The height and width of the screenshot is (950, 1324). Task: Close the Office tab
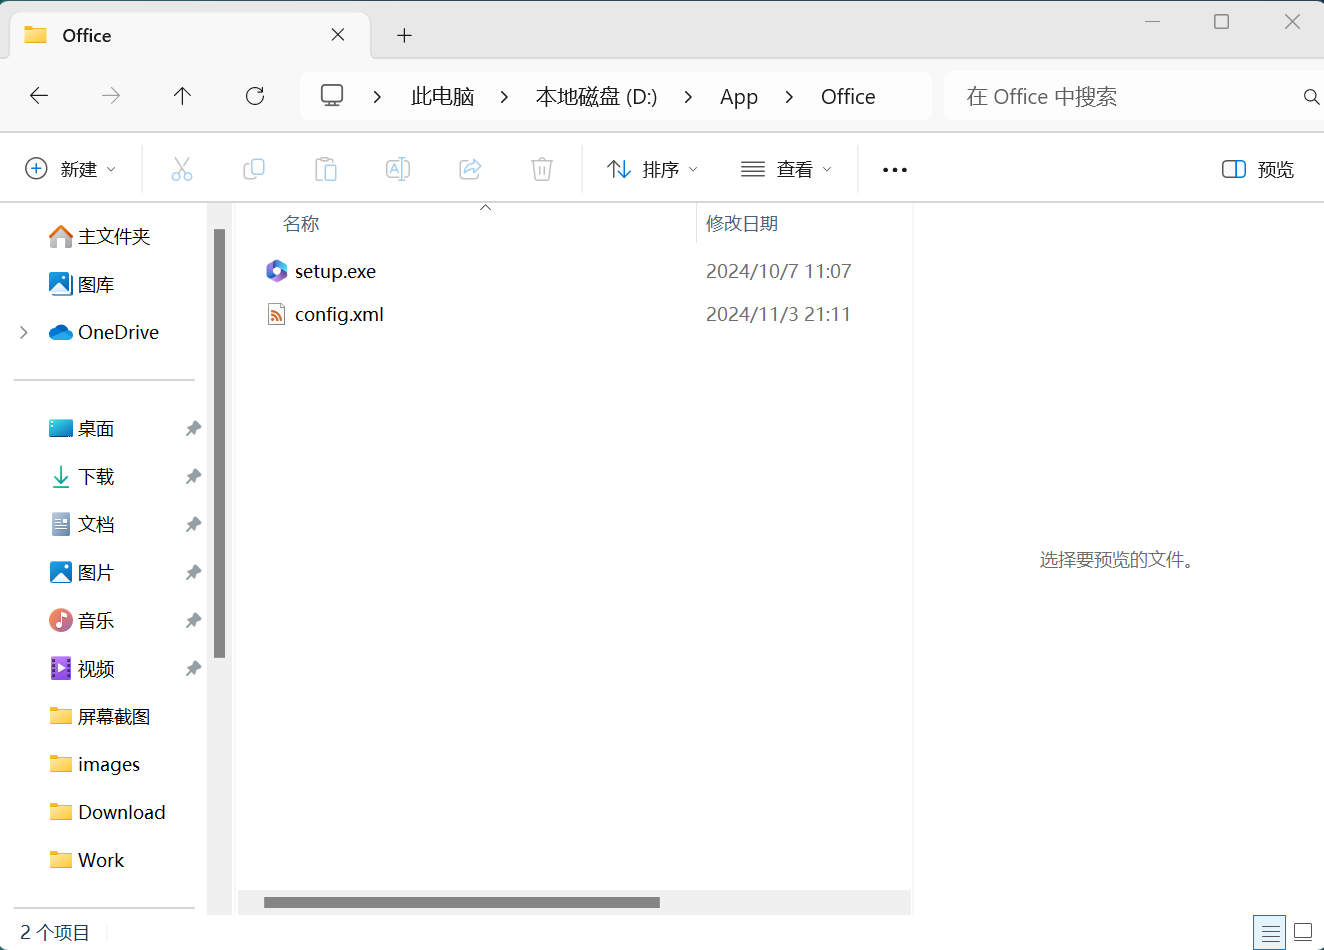pos(338,35)
